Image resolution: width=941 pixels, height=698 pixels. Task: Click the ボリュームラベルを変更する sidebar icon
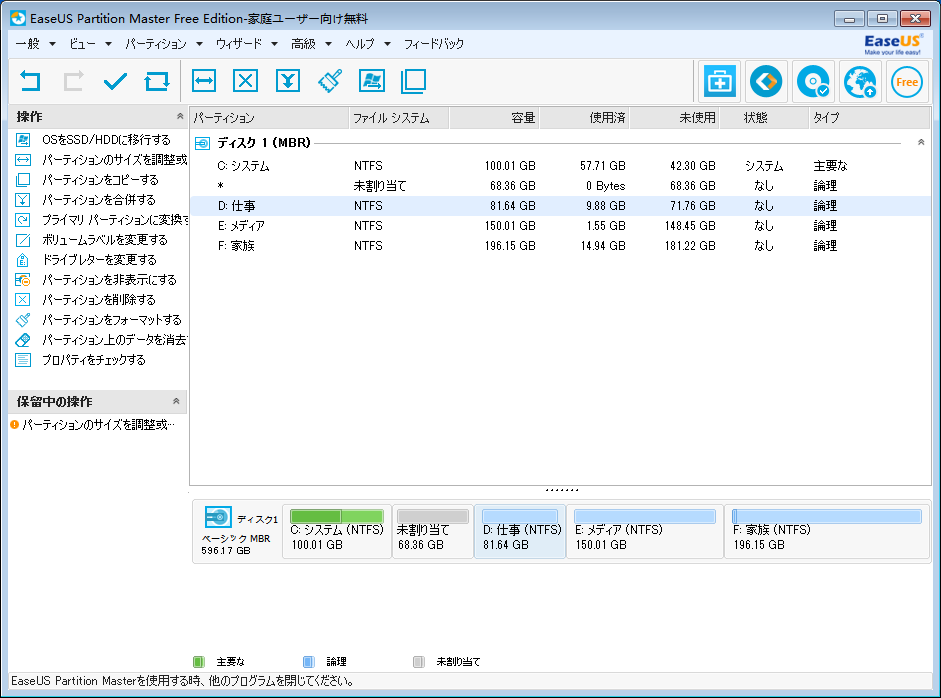coord(23,240)
